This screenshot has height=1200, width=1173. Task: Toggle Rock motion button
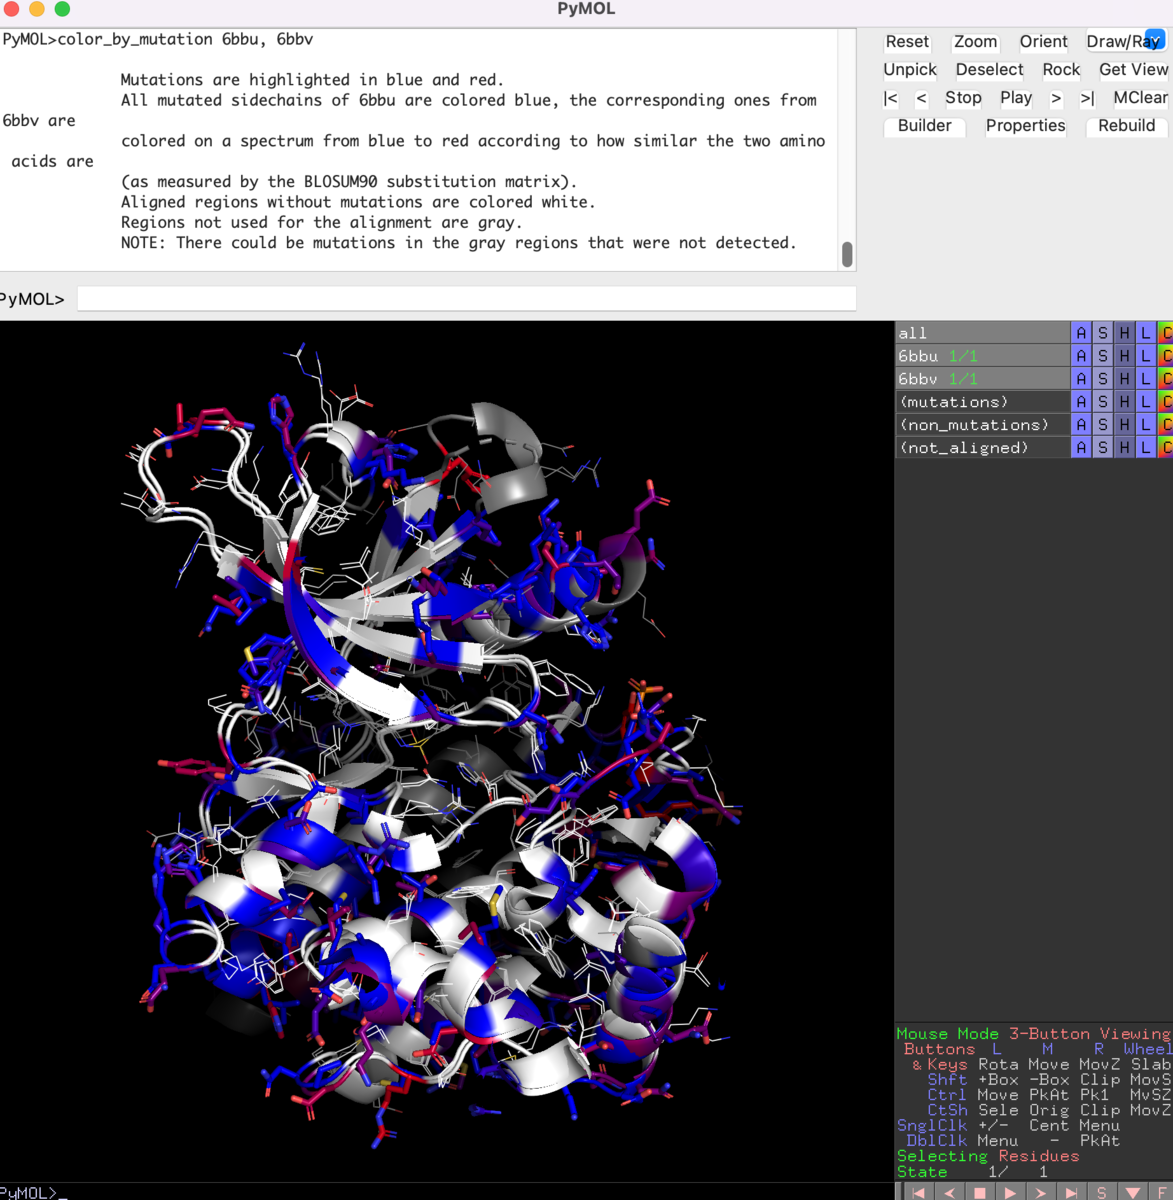click(x=1061, y=70)
